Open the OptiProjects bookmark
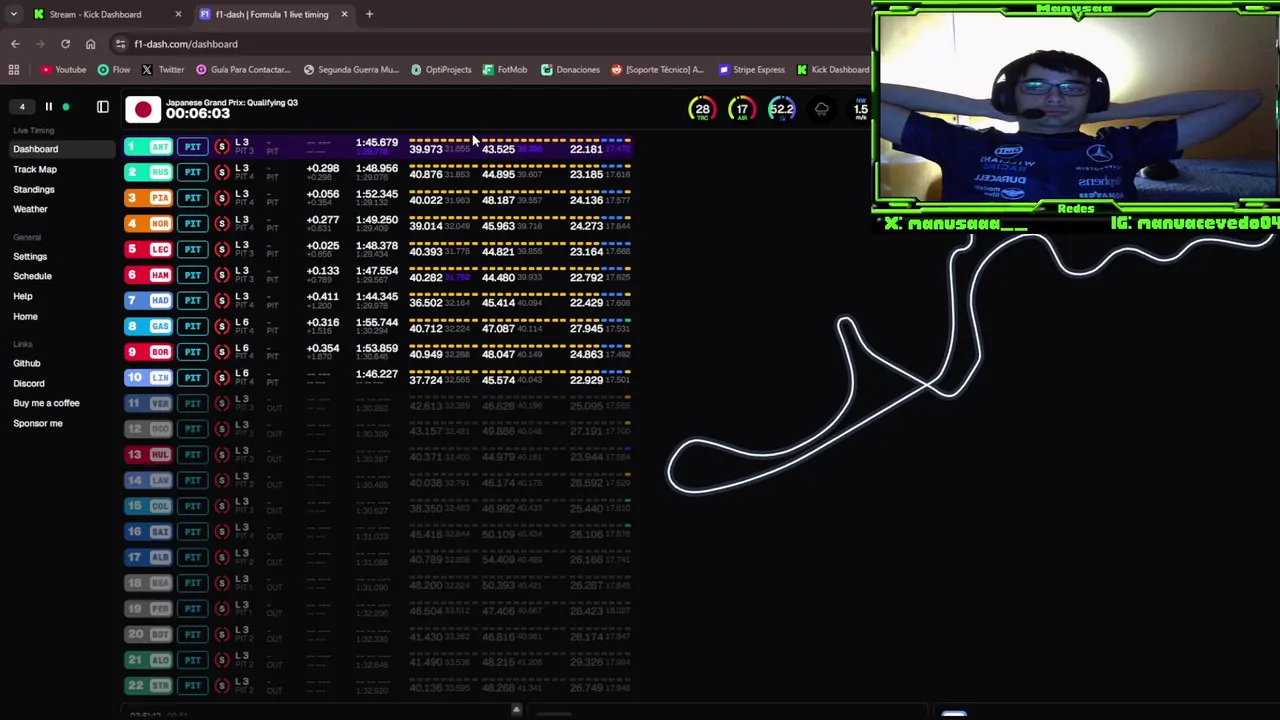1280x720 pixels. [x=441, y=70]
